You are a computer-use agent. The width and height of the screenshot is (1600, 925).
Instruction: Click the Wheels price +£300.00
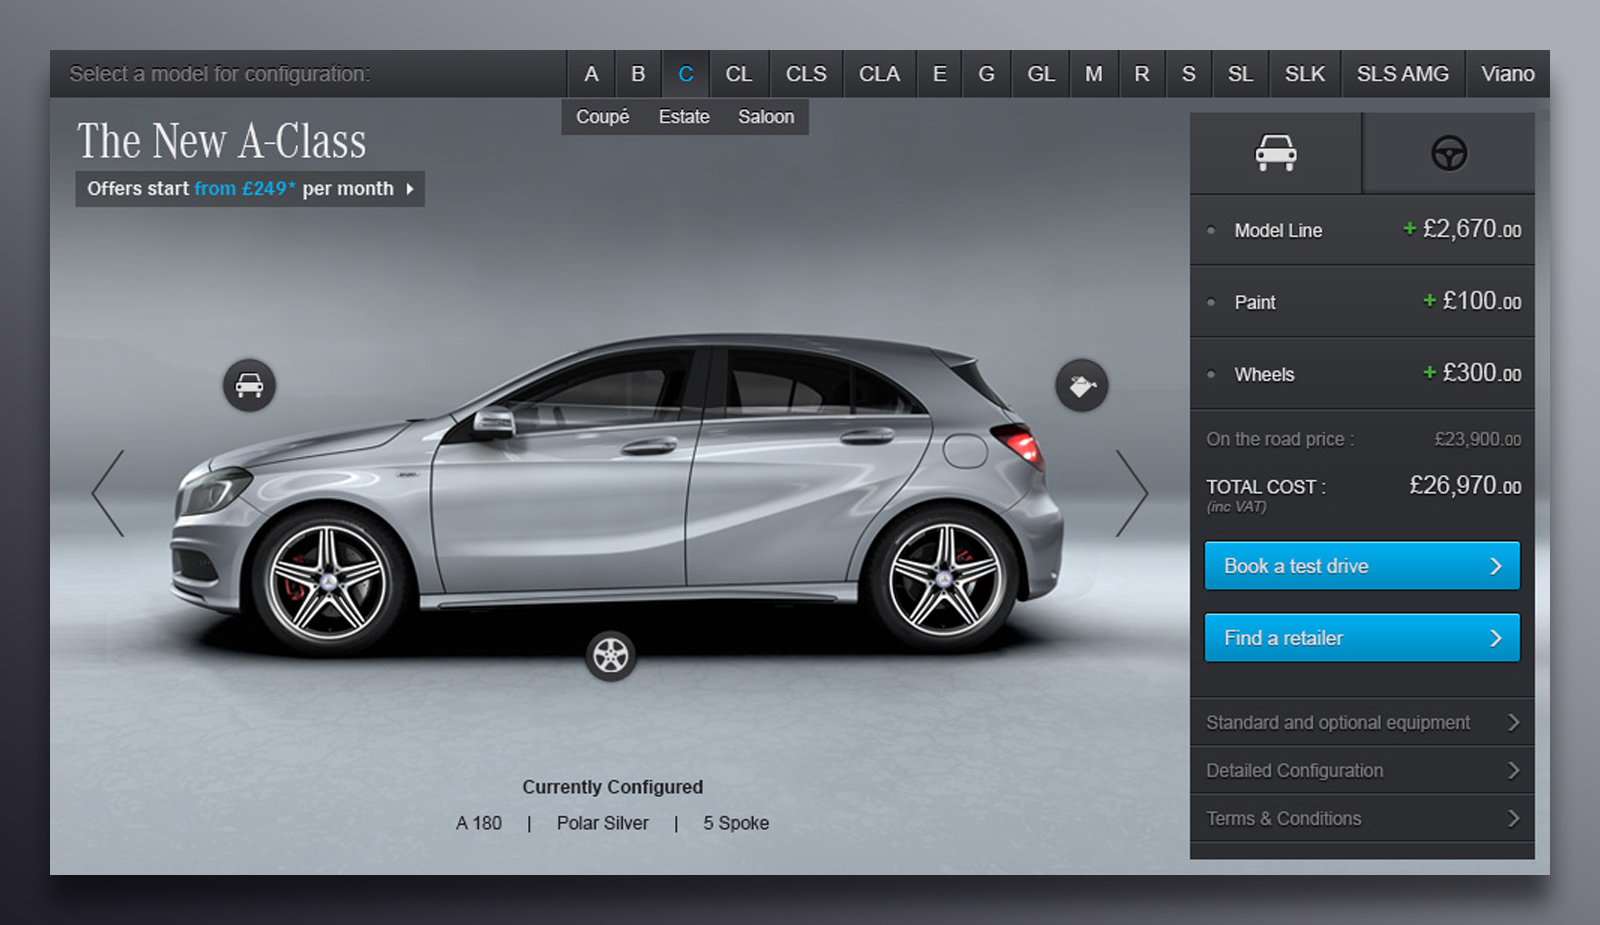click(1472, 373)
